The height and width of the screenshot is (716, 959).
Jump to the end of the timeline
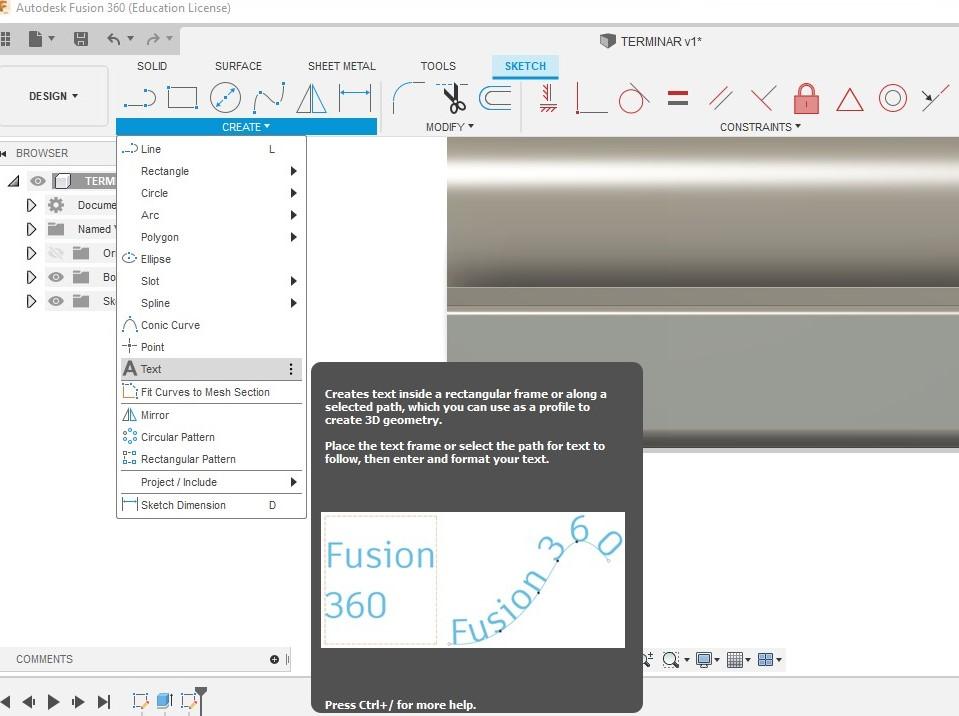click(x=104, y=701)
